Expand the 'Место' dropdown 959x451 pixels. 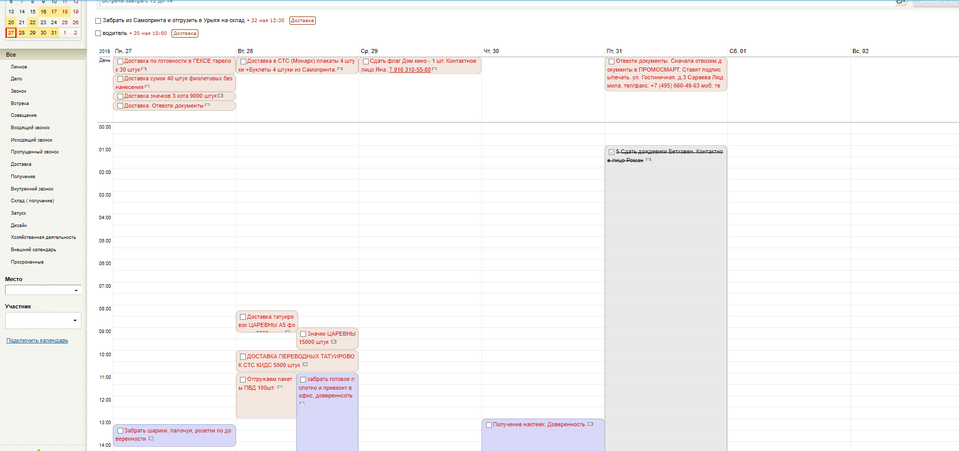tap(75, 291)
